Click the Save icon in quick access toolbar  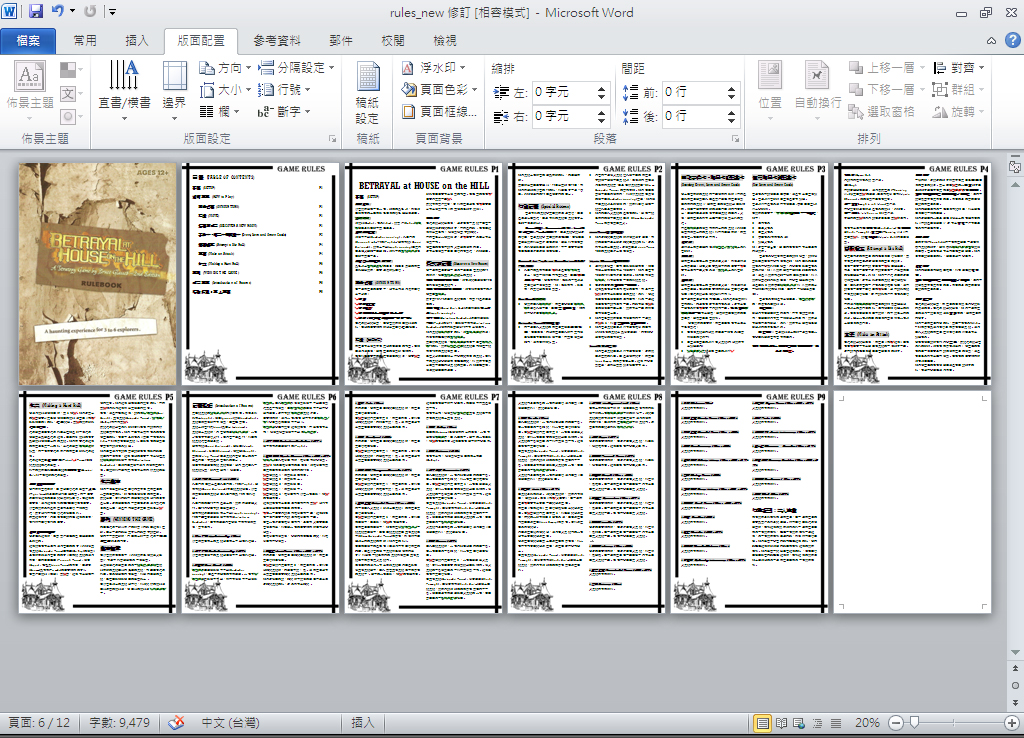[x=35, y=11]
